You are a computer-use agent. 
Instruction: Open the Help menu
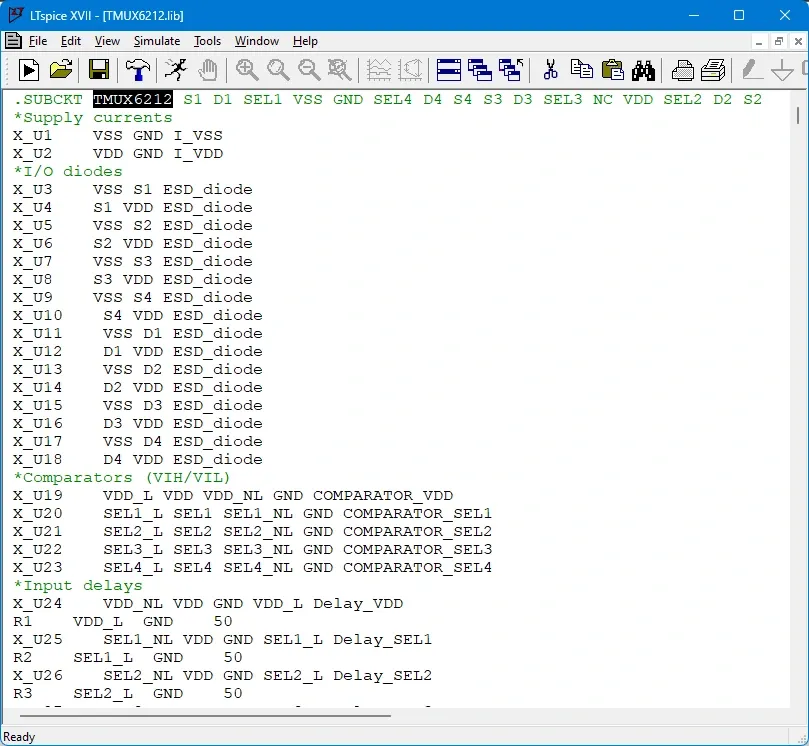[x=305, y=41]
